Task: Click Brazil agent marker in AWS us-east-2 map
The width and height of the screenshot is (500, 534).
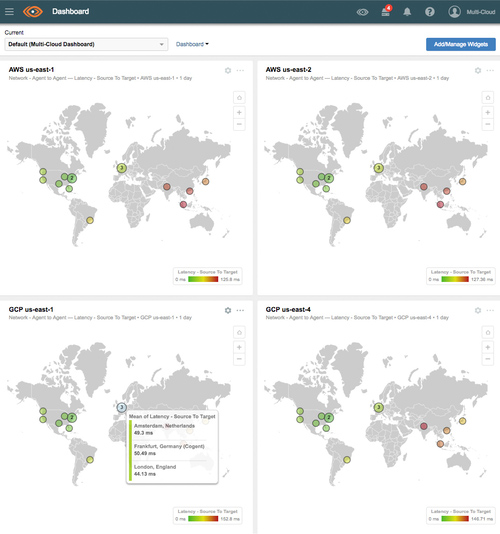Action: tap(347, 220)
